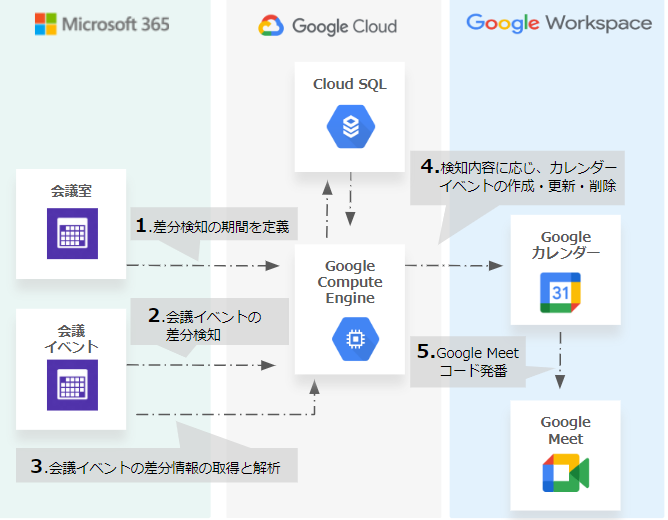The width and height of the screenshot is (668, 520).
Task: Select the Cloud SQL hexagon icon
Action: point(351,126)
